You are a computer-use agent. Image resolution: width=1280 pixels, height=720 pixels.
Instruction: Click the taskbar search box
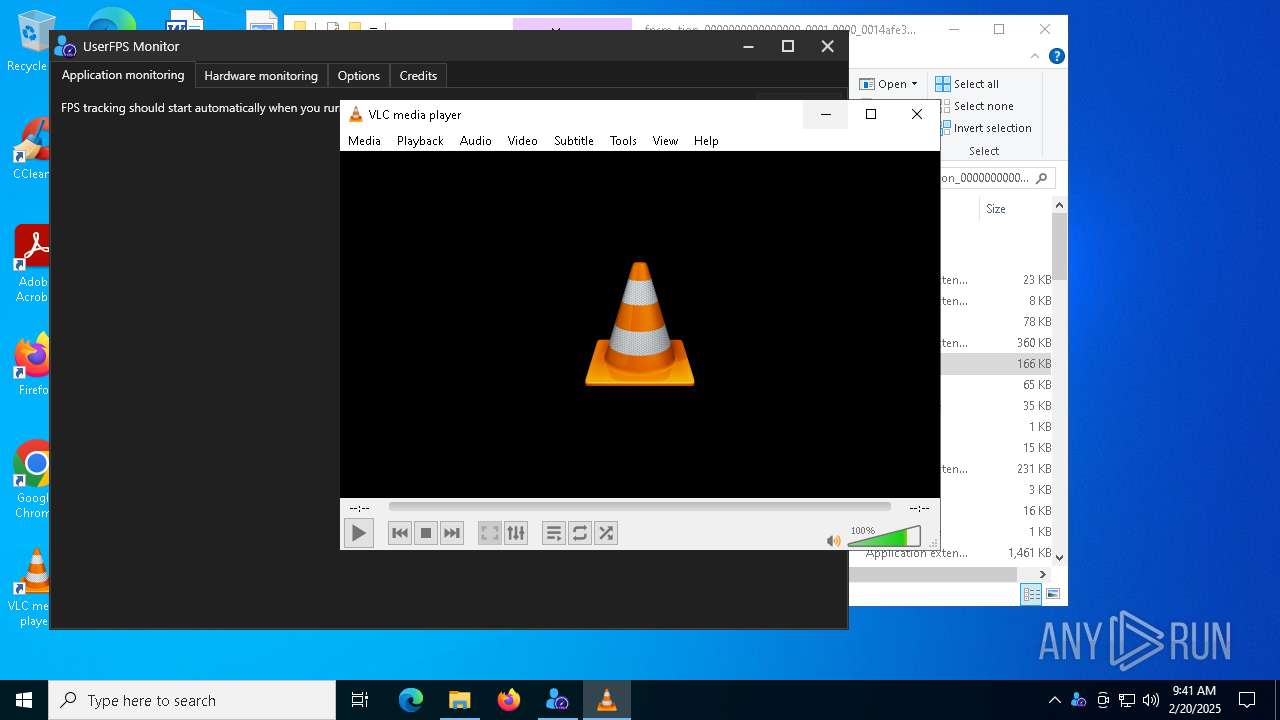[192, 700]
